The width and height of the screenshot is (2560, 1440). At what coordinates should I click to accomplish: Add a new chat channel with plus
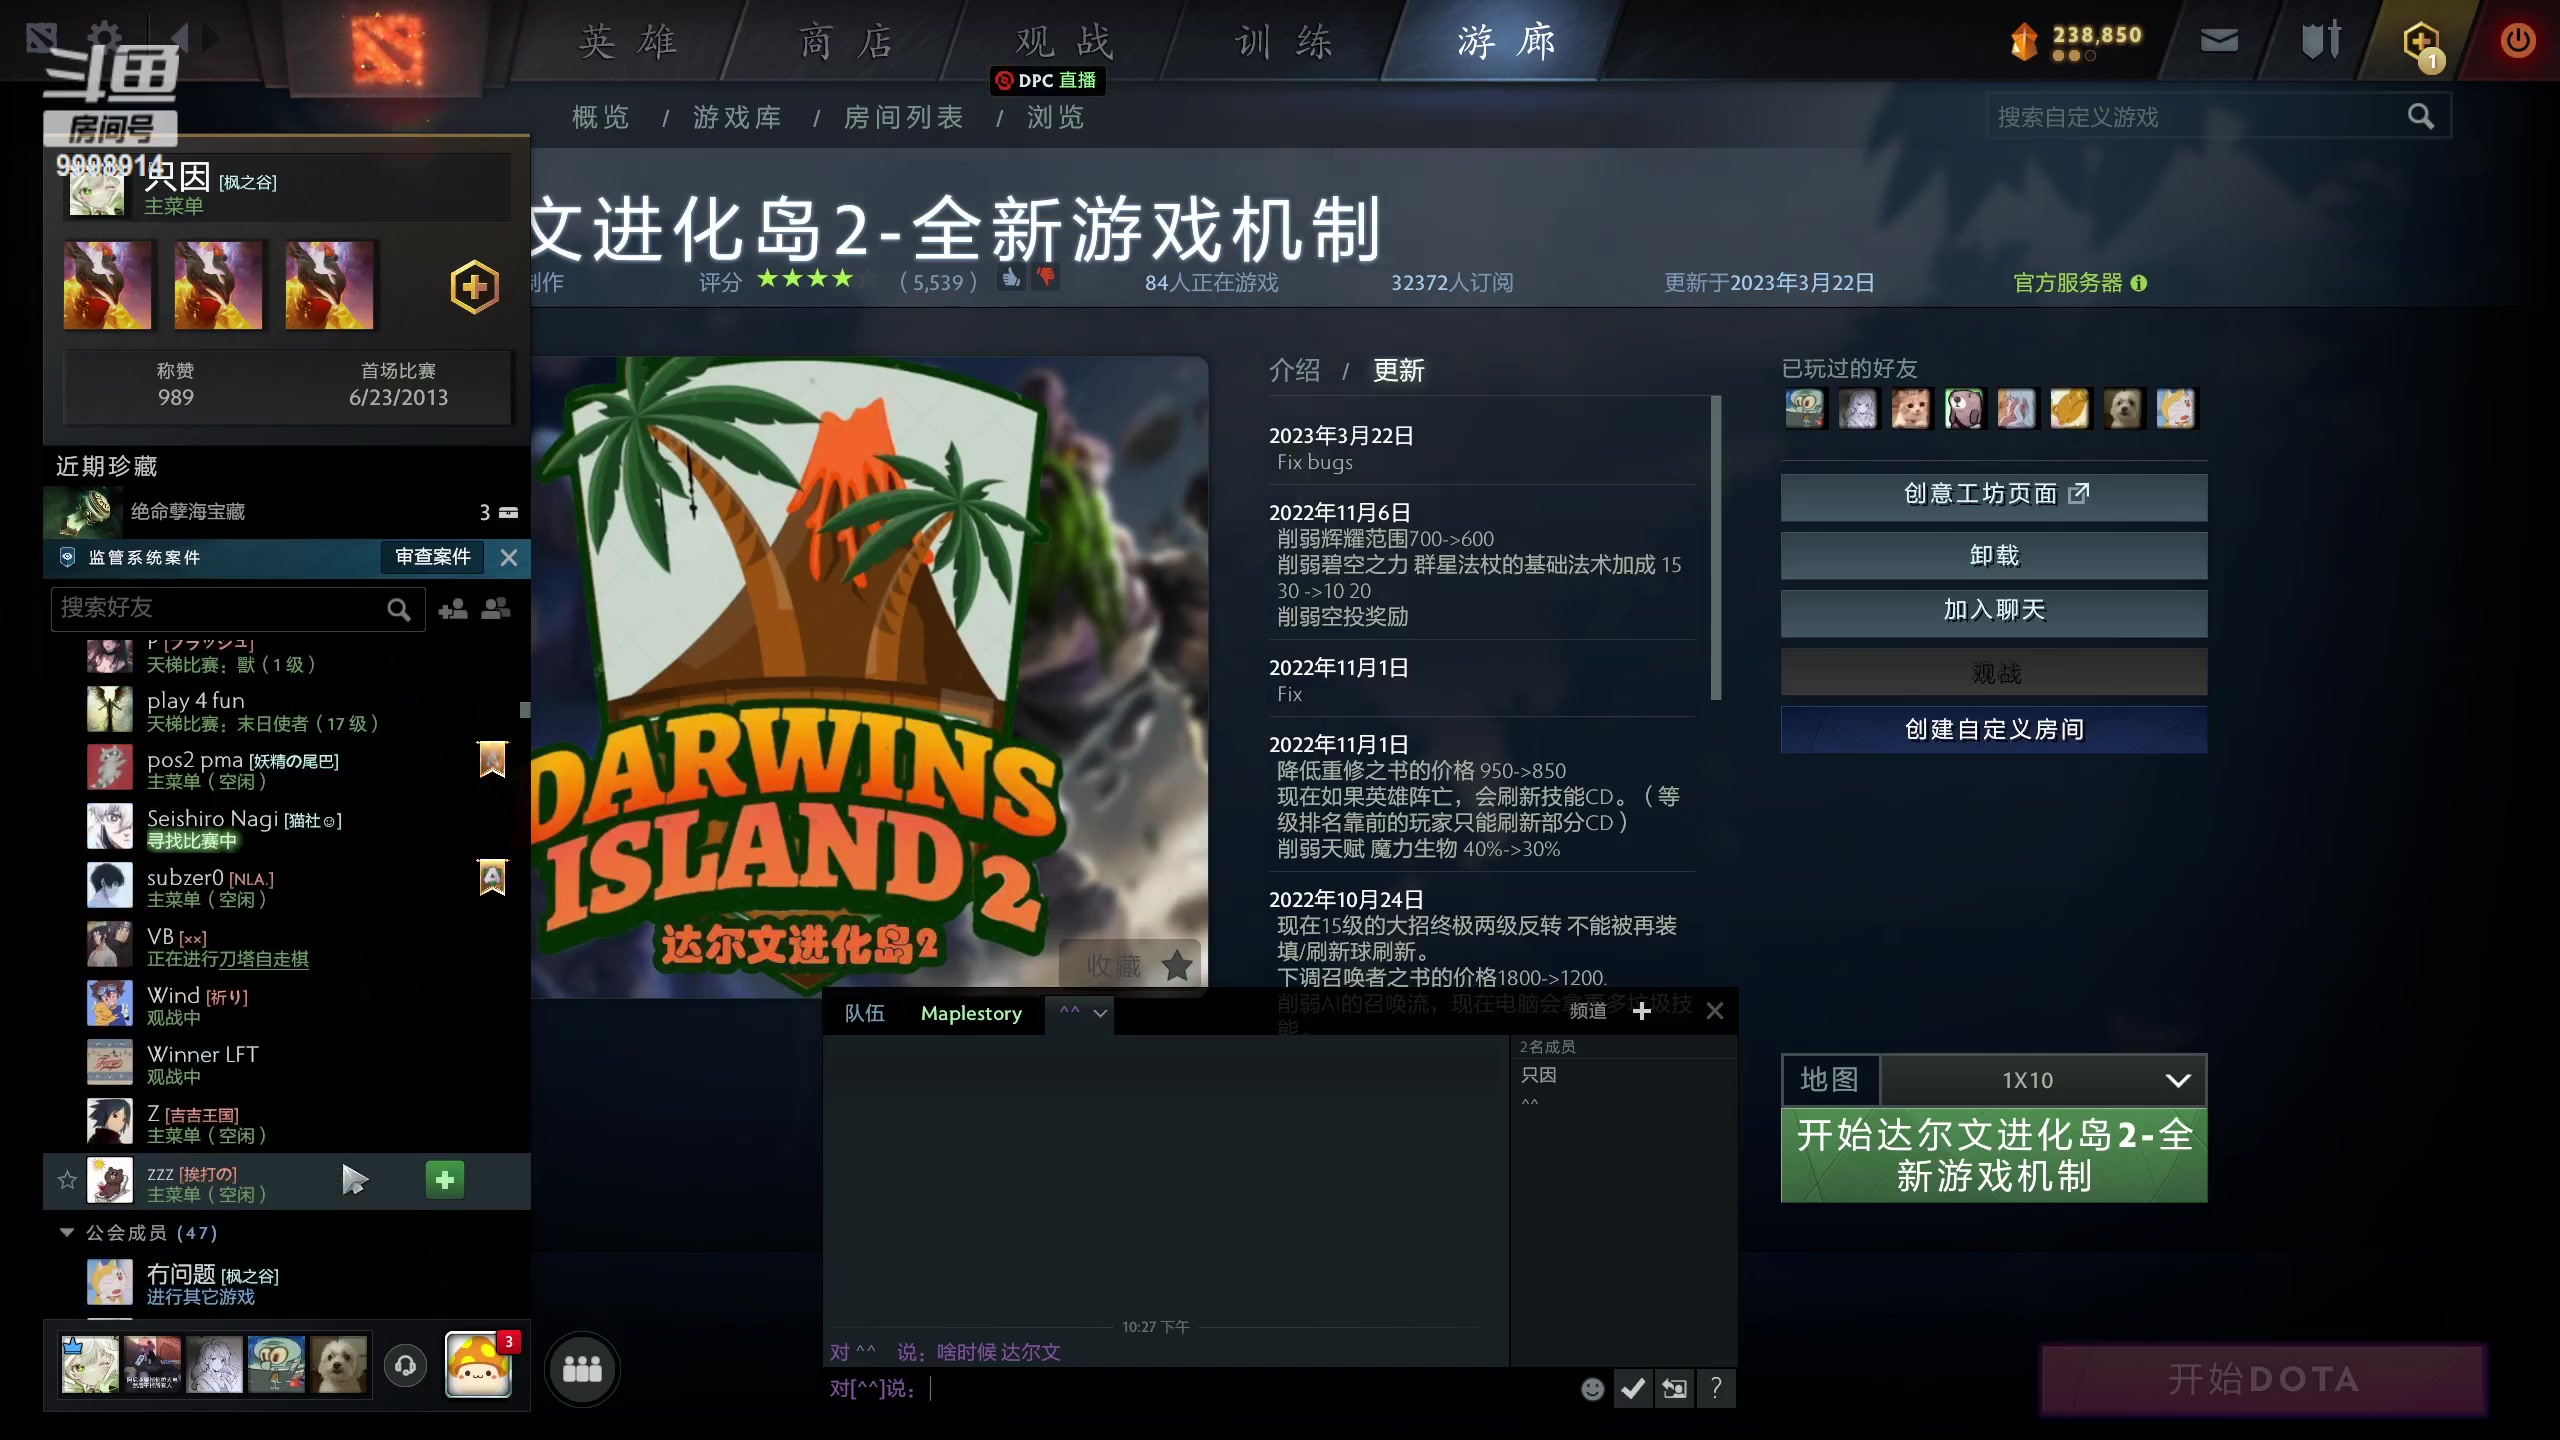(x=1641, y=1011)
